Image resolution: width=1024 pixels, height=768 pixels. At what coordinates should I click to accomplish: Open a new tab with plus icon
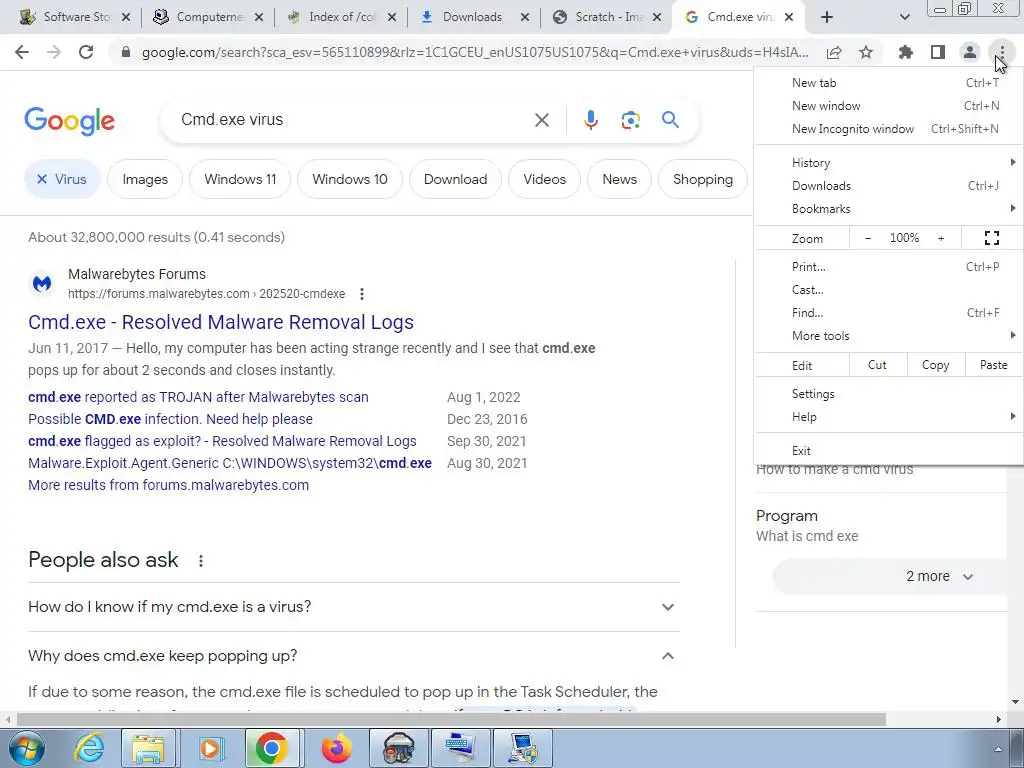827,17
